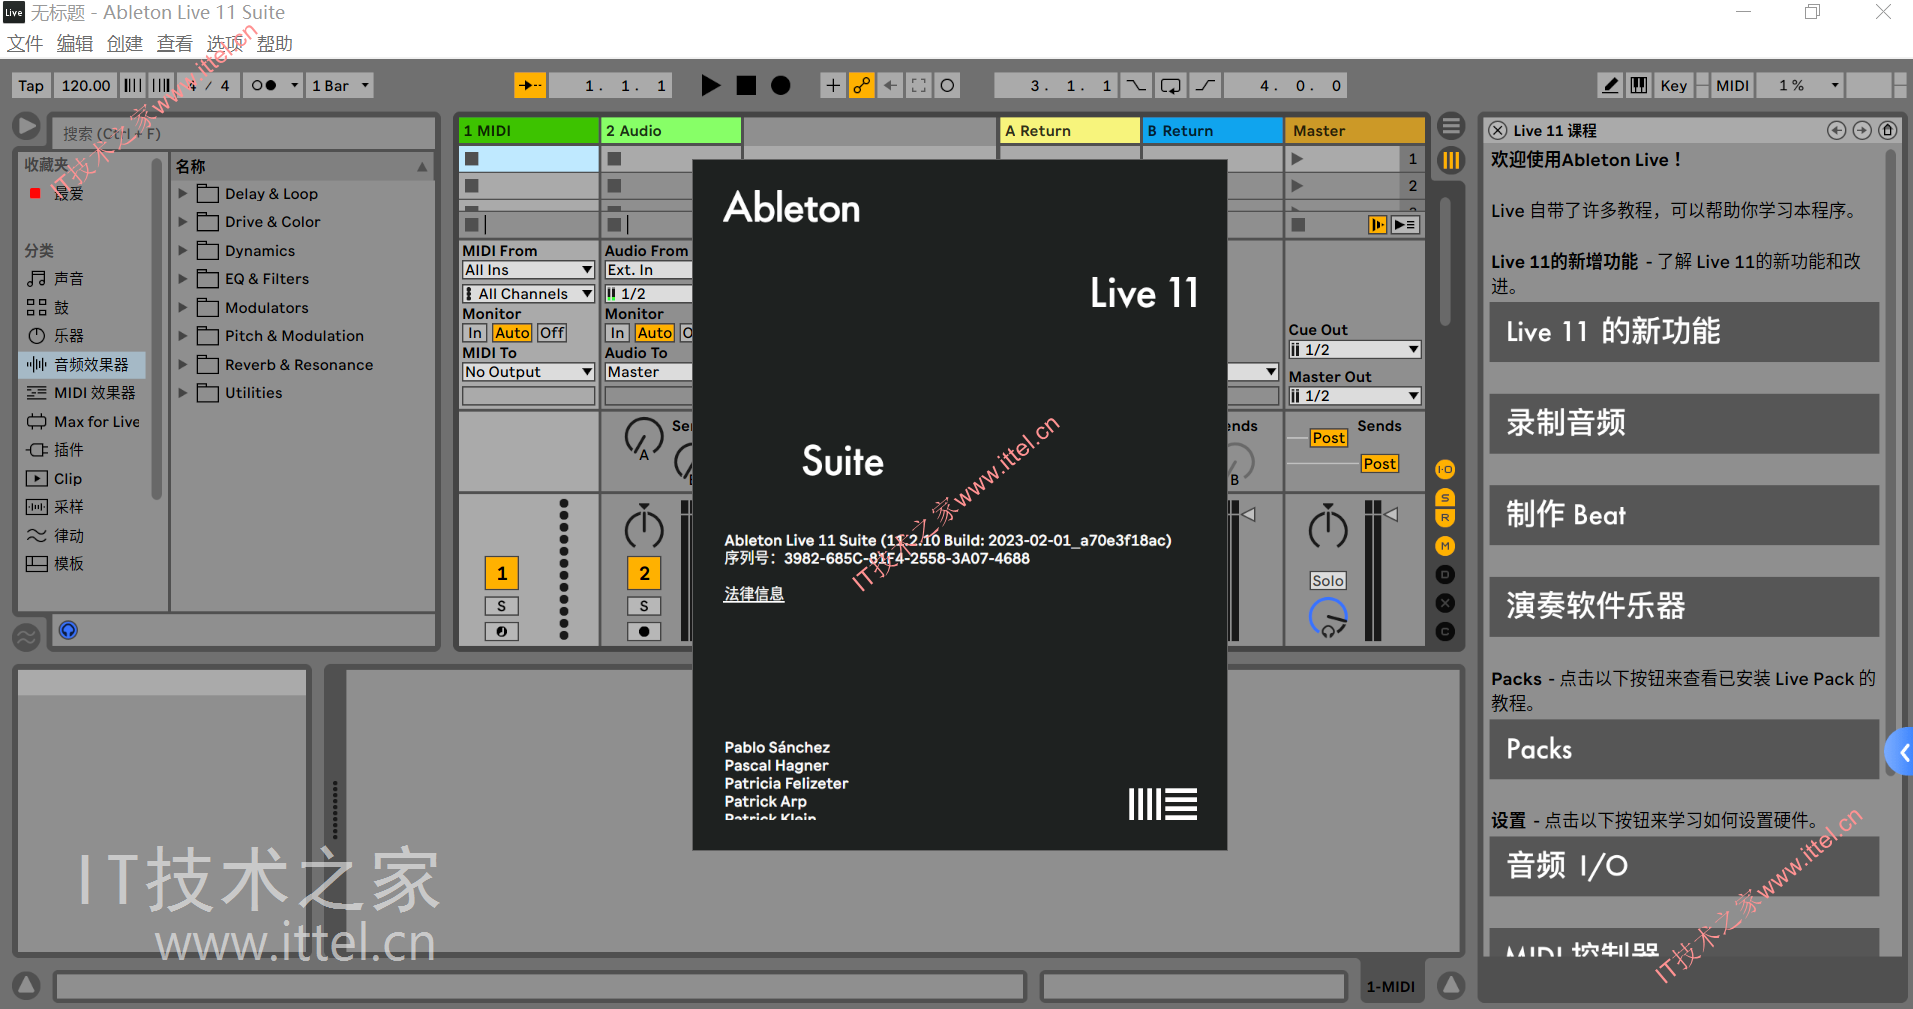1913x1009 pixels.
Task: Close the Live 11 lessons panel
Action: point(1498,130)
